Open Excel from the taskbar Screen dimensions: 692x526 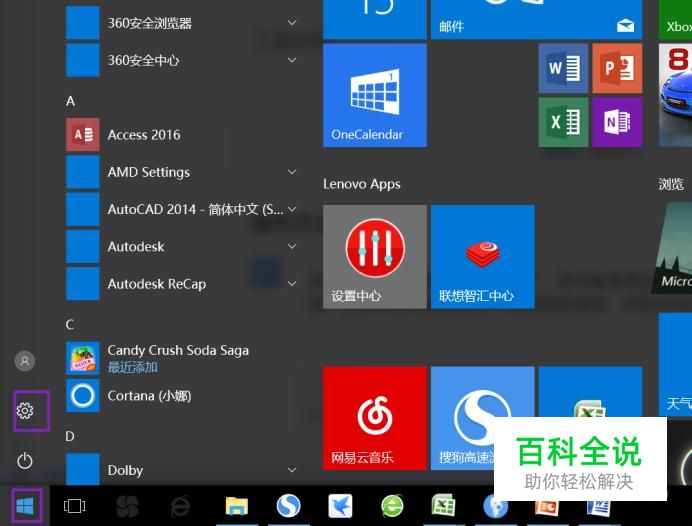(444, 506)
